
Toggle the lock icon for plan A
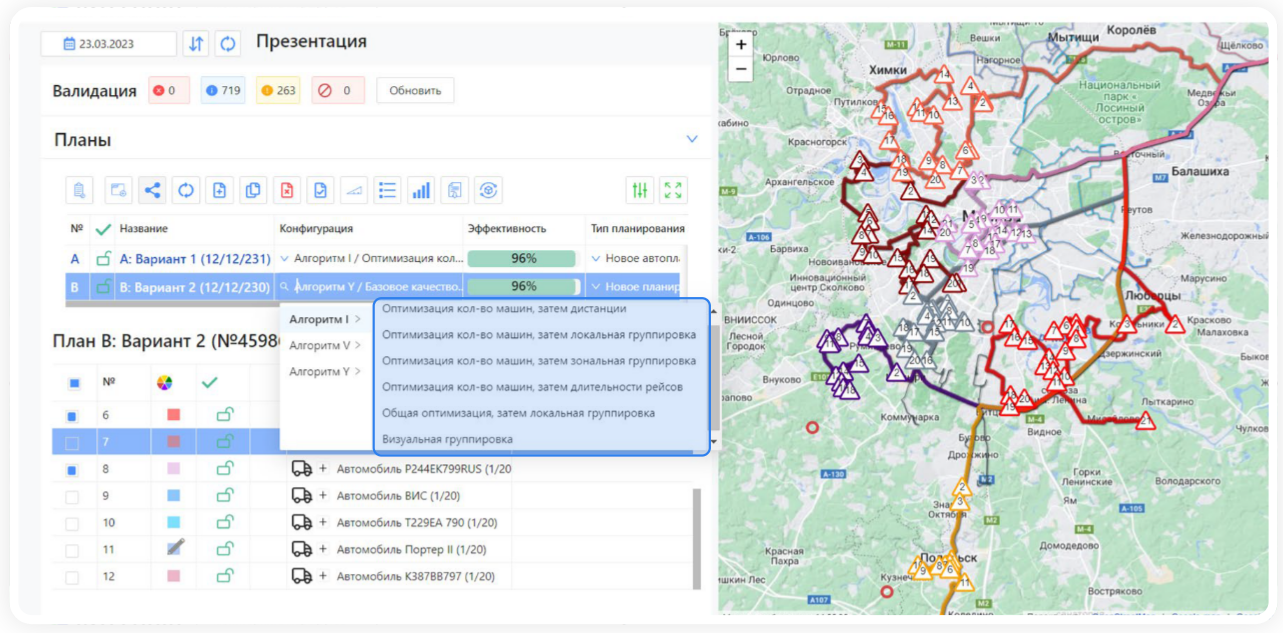[x=103, y=259]
